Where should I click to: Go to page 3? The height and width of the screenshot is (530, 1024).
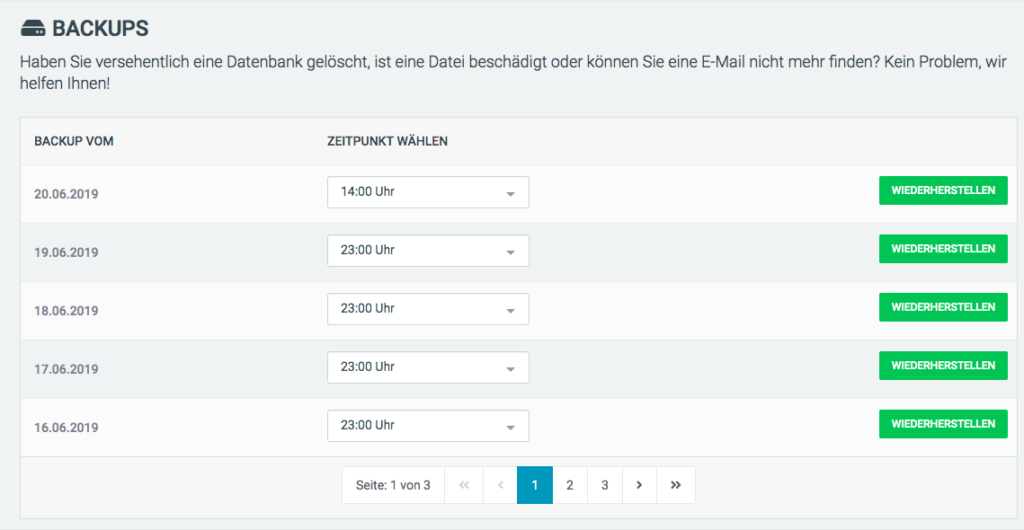coord(605,485)
